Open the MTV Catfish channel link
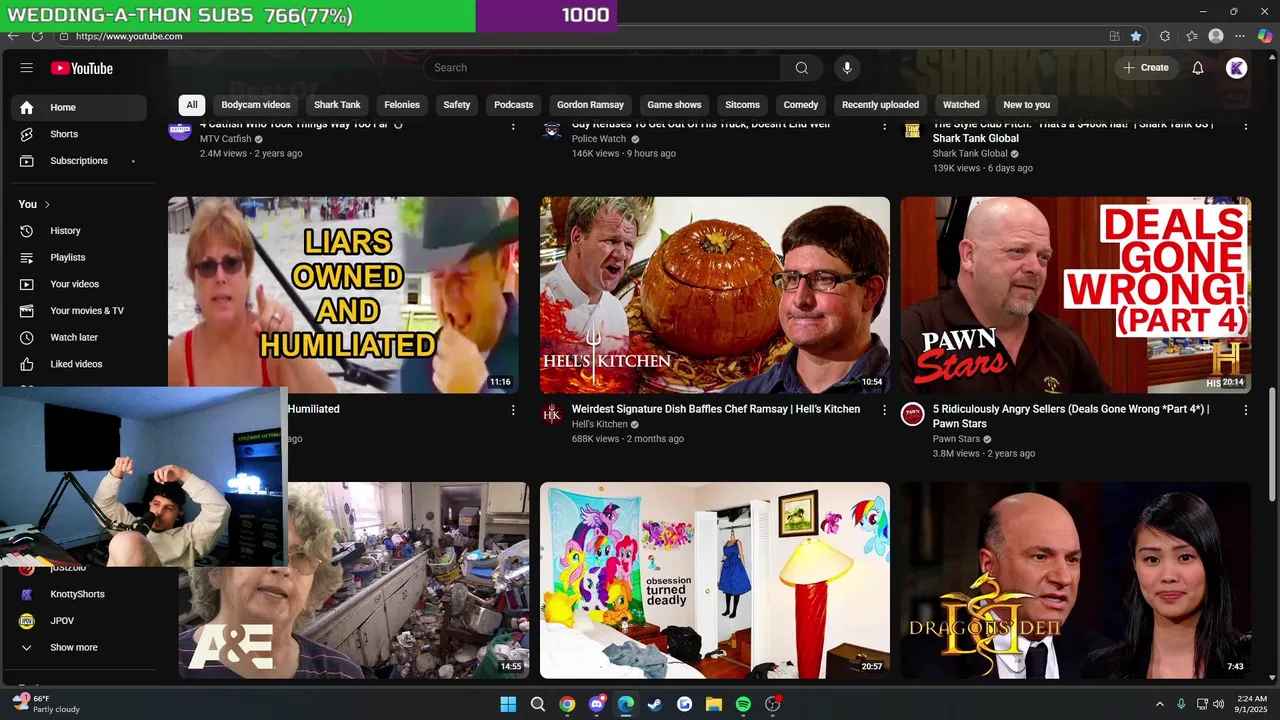This screenshot has height=720, width=1280. click(226, 139)
